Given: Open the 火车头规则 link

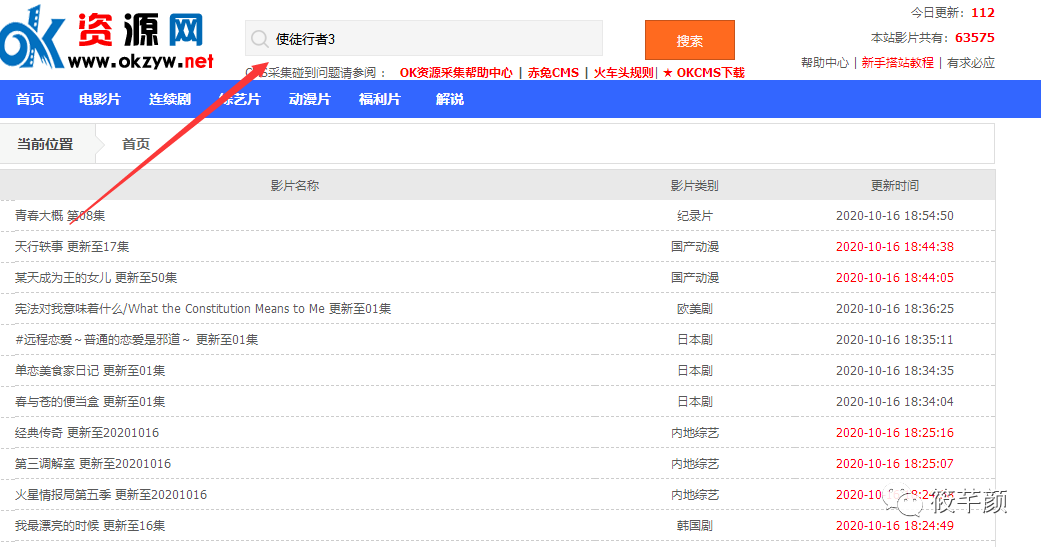Looking at the screenshot, I should [x=623, y=73].
